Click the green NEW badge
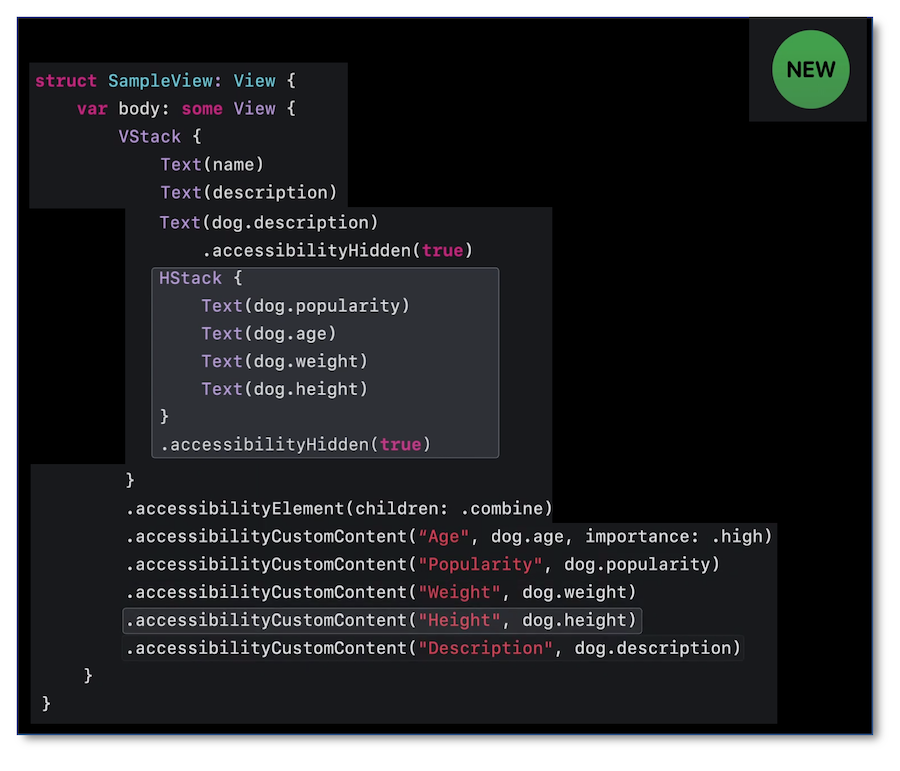This screenshot has width=900, height=771. (x=810, y=70)
